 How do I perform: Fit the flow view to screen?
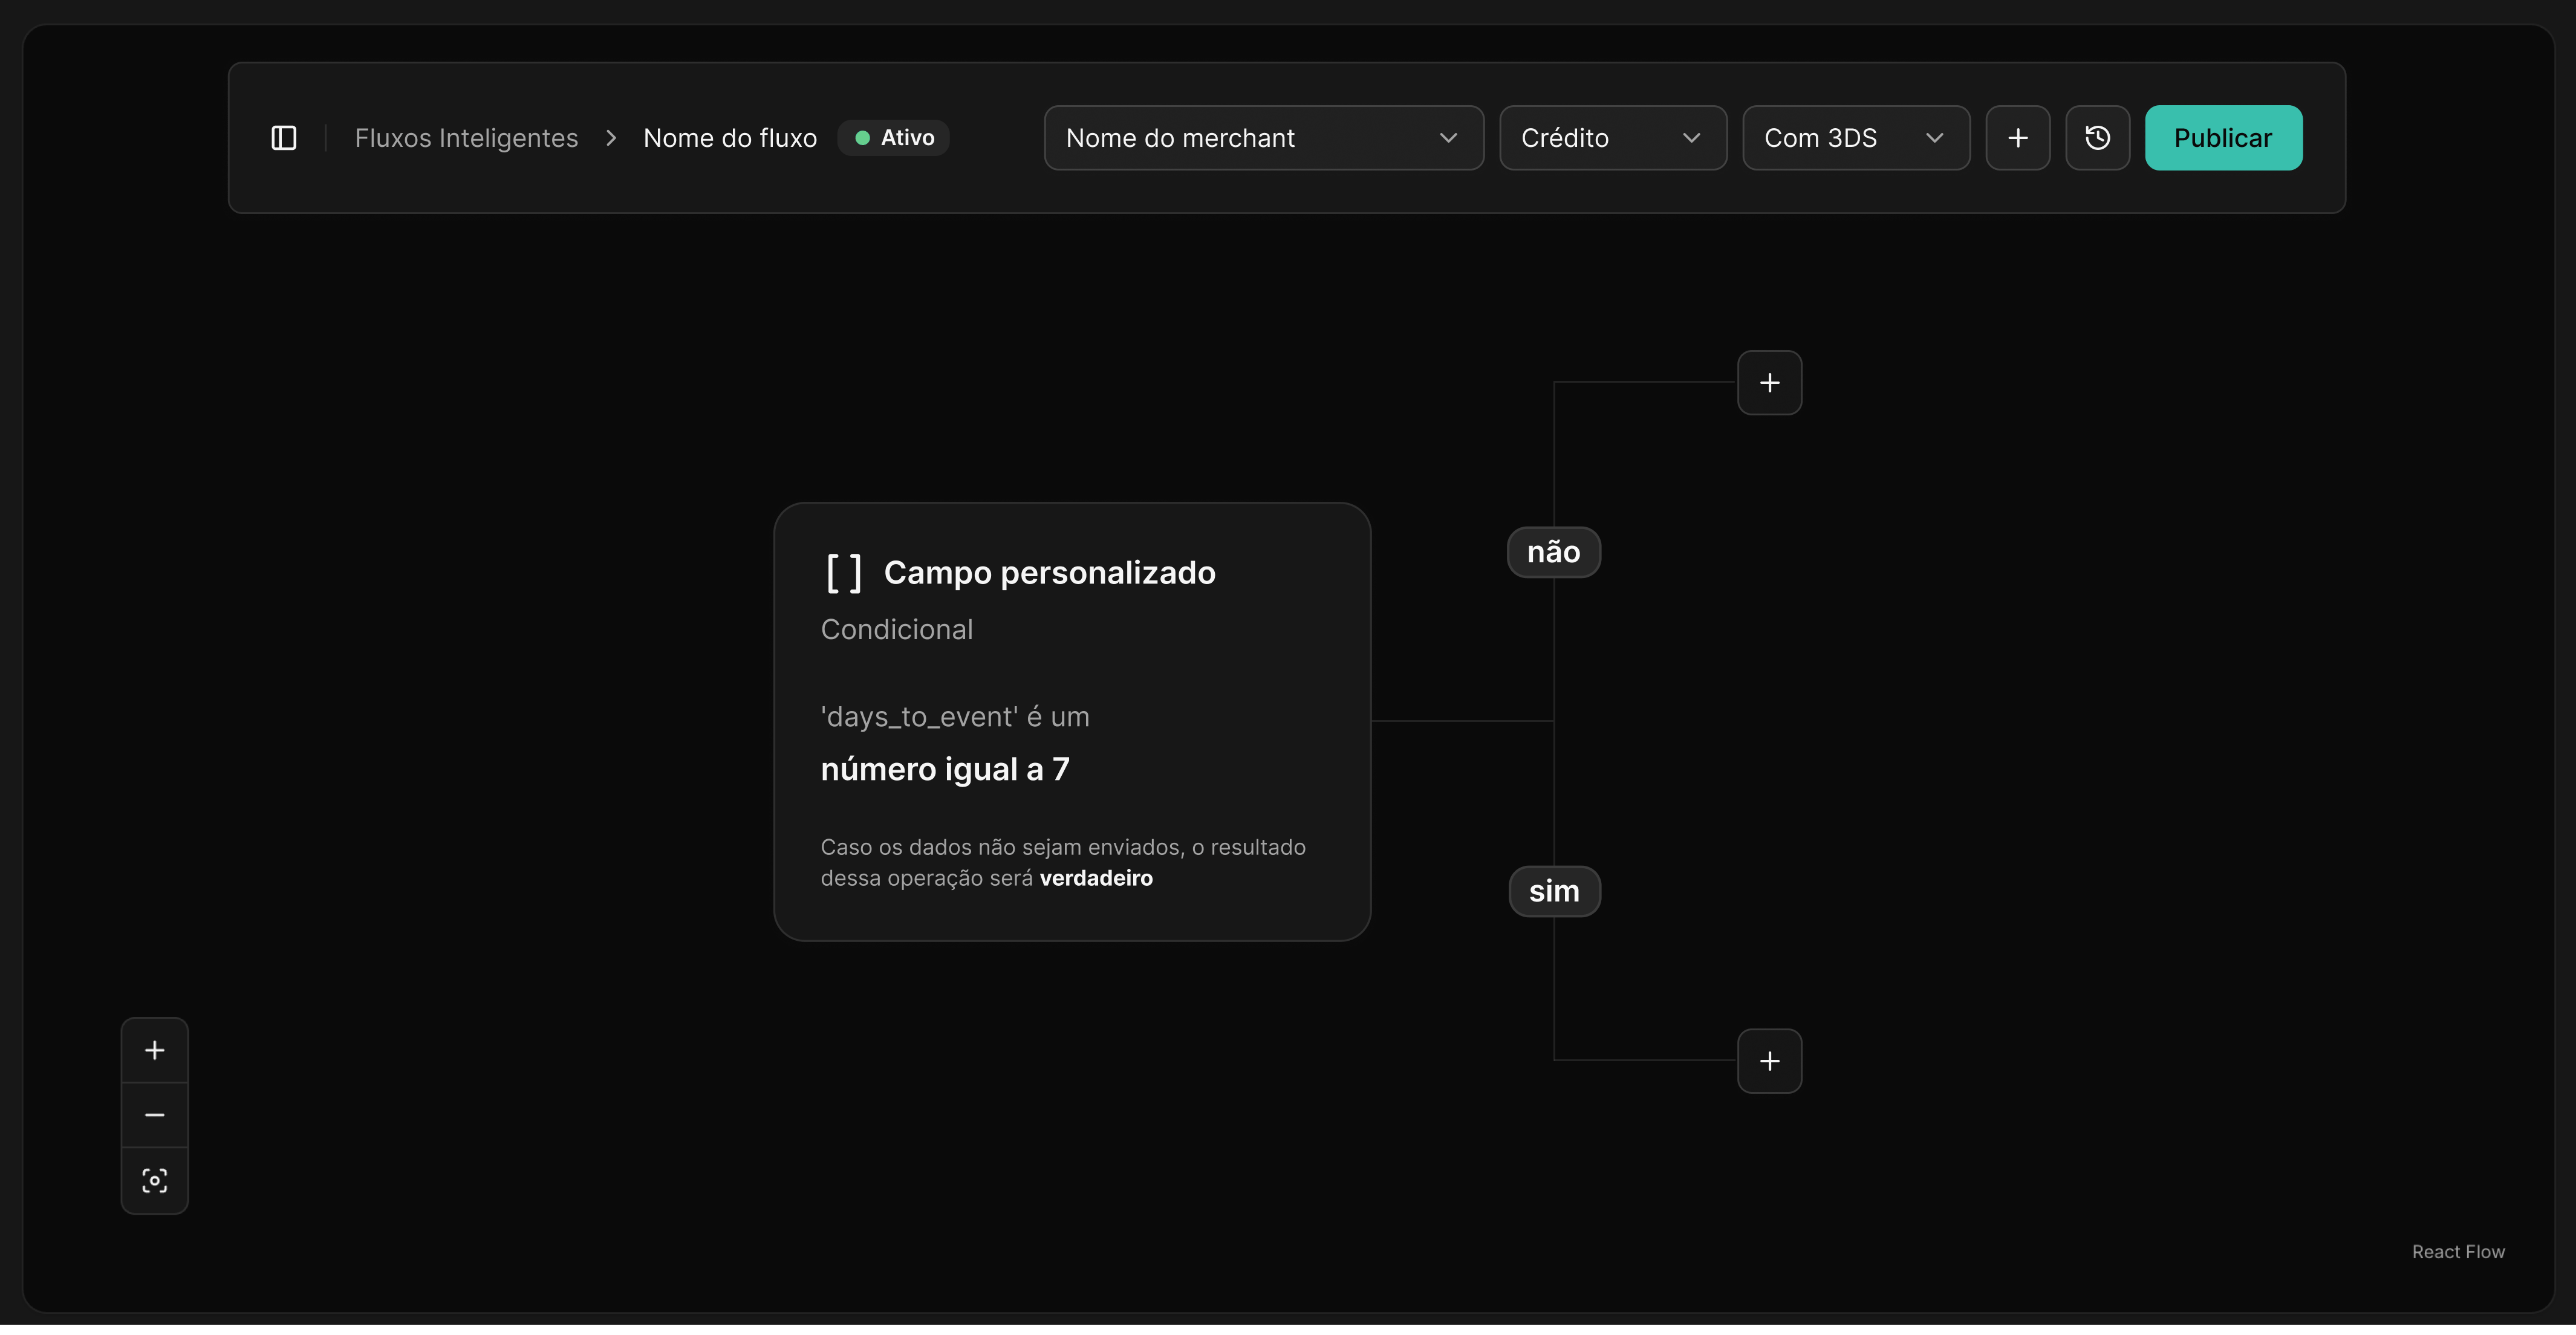click(x=155, y=1182)
